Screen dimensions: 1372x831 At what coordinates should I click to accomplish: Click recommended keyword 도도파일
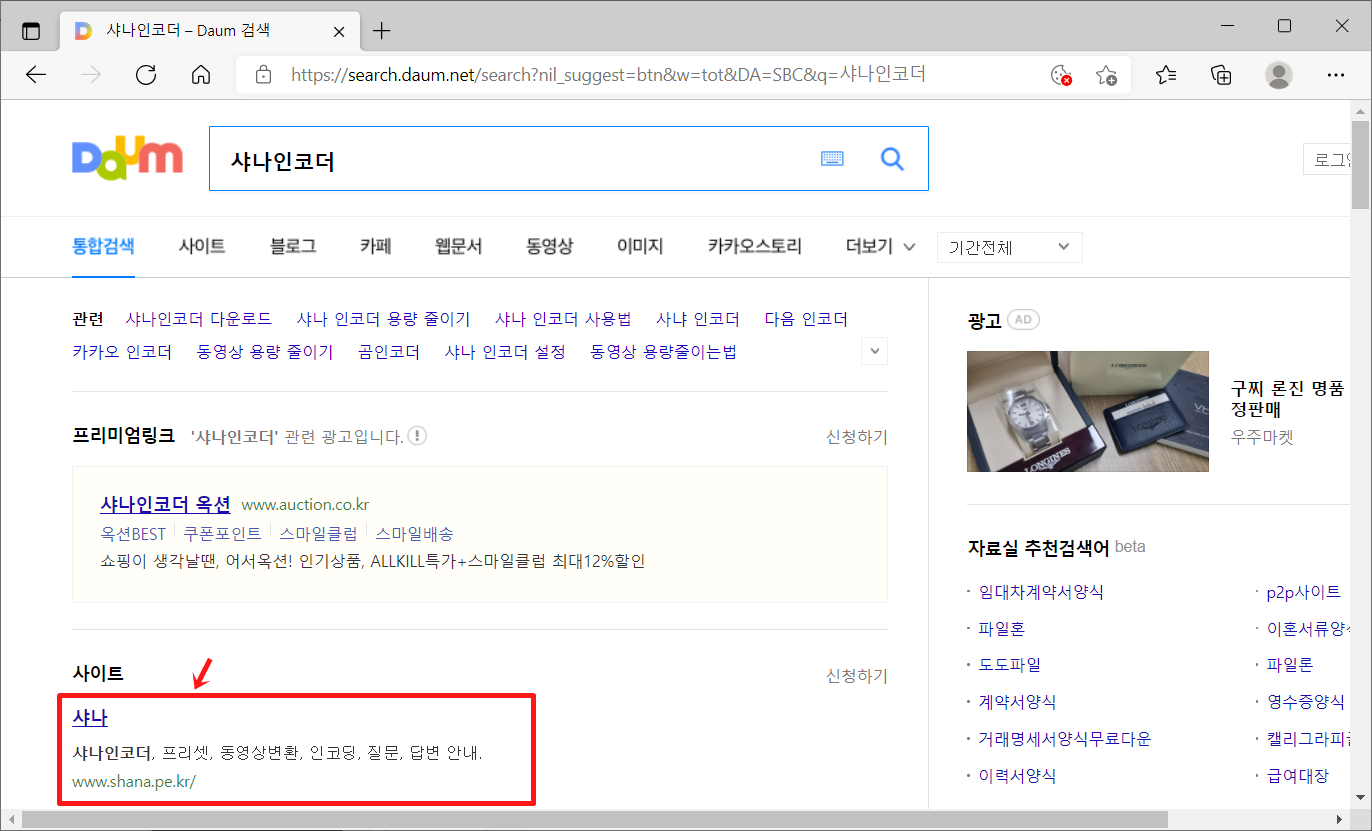1009,665
